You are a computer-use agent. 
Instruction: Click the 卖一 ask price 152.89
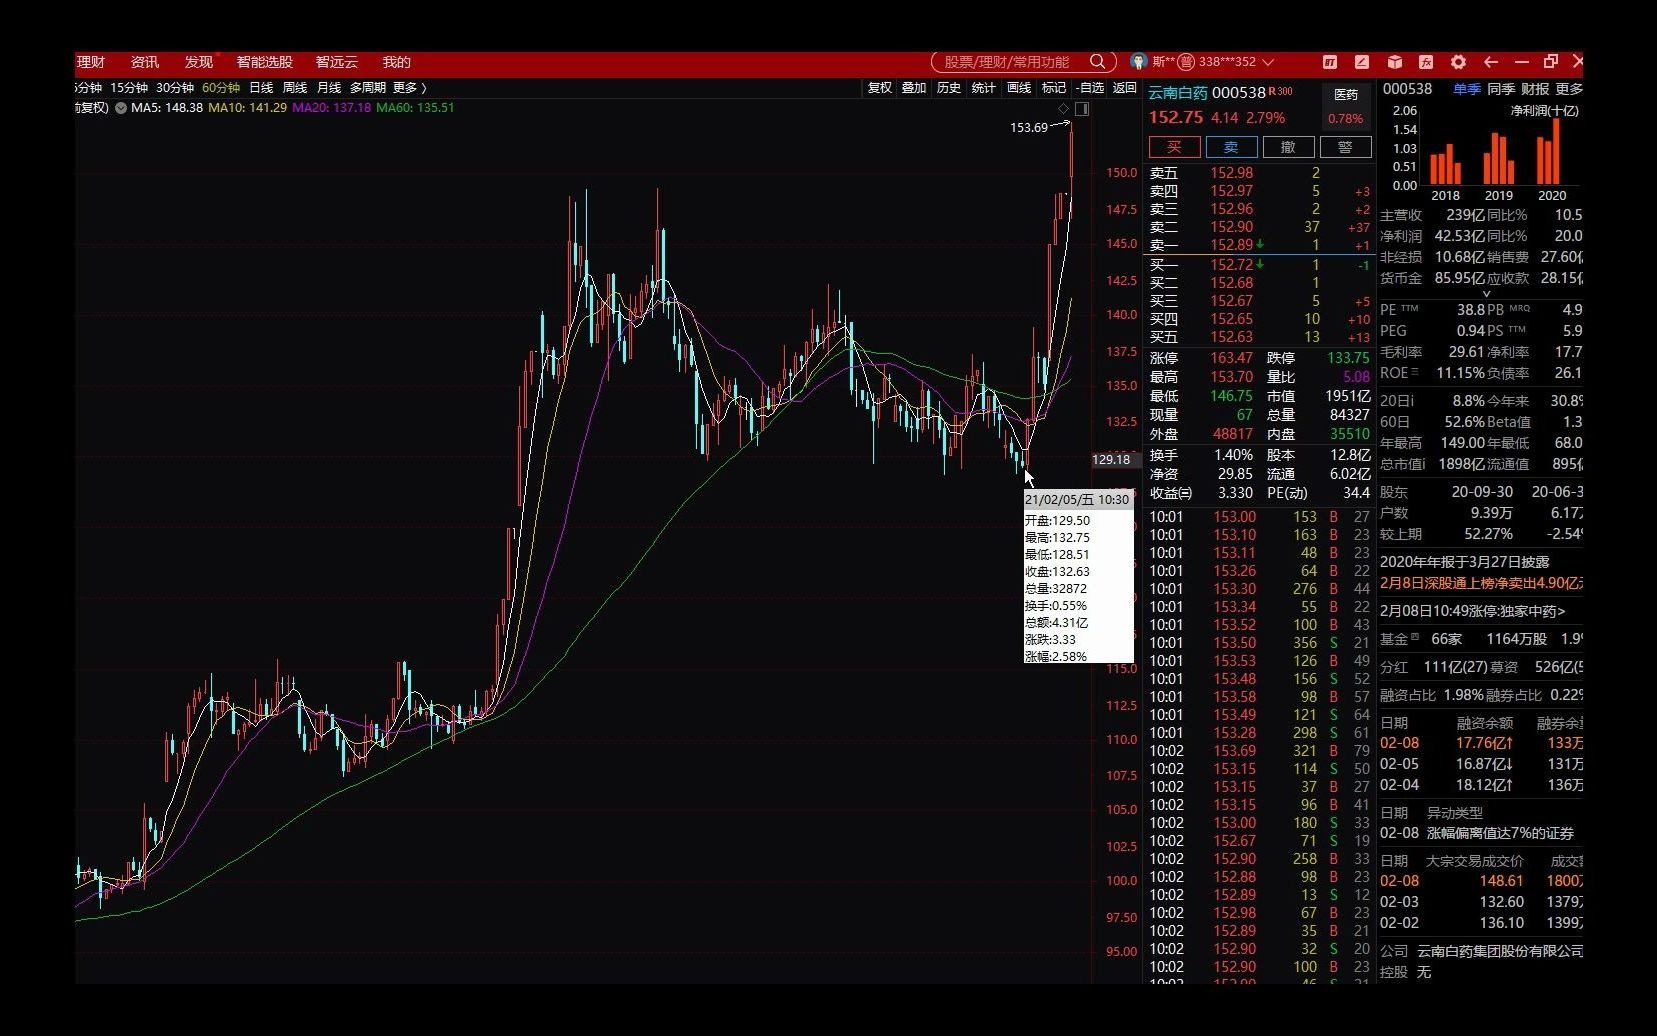(x=1231, y=245)
